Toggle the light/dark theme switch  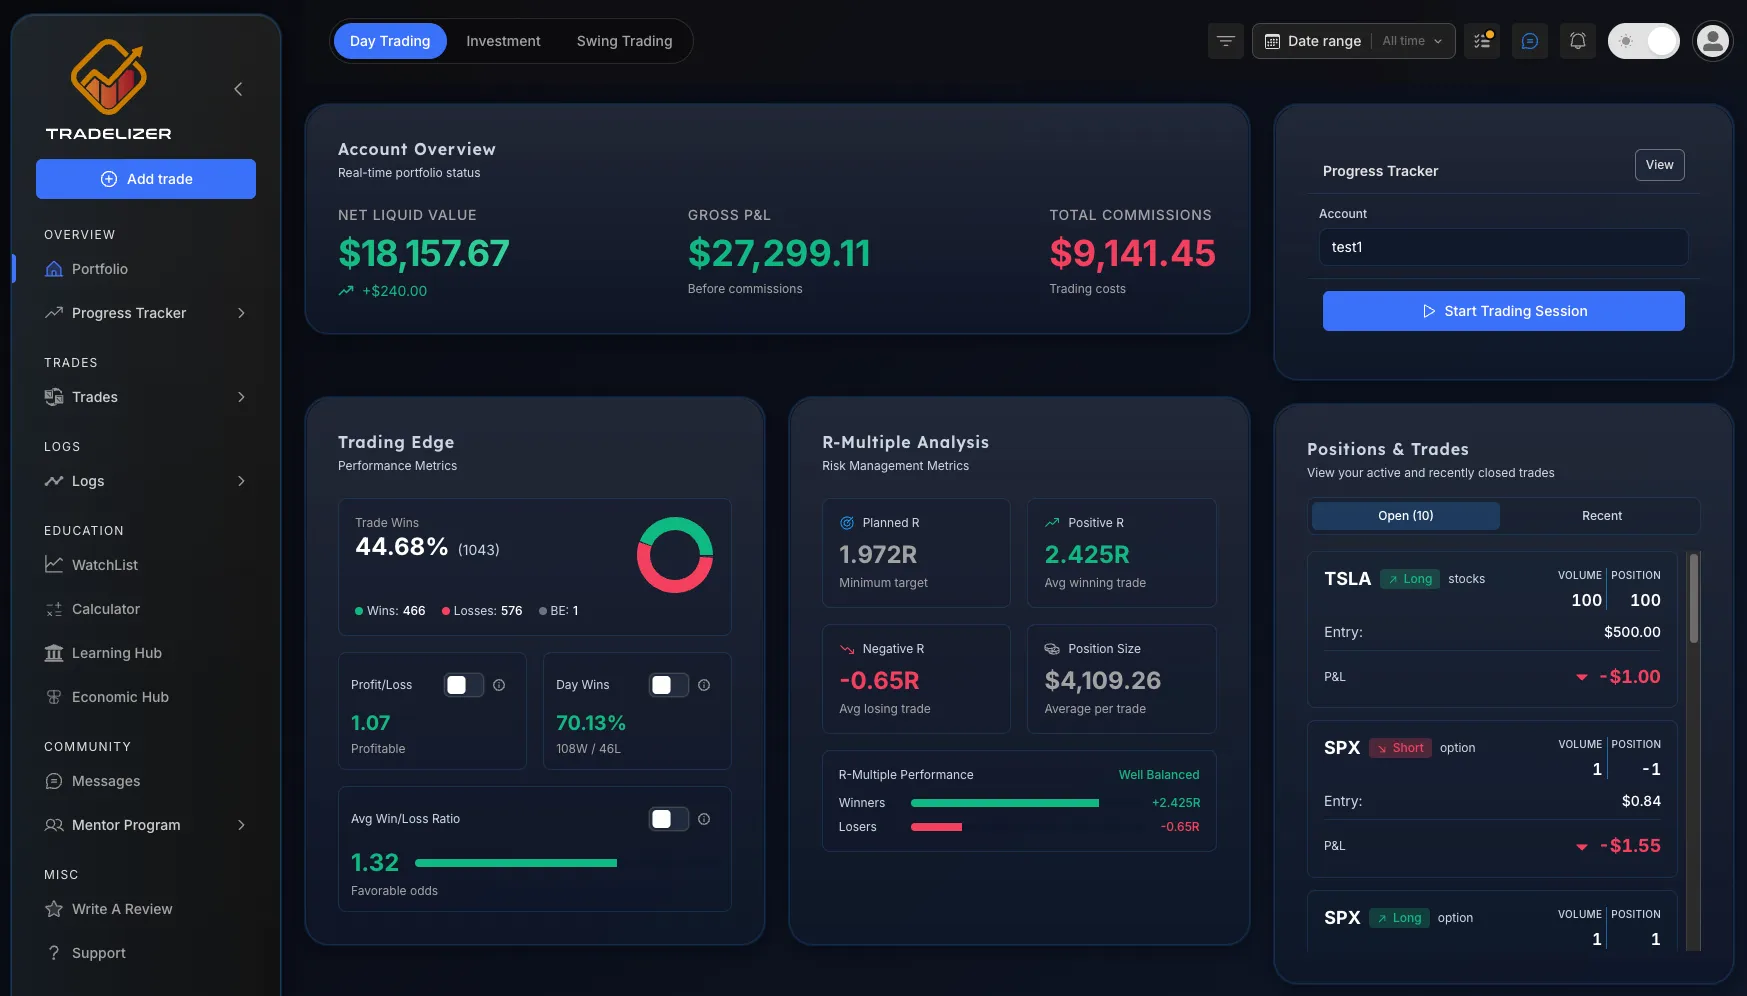[1644, 41]
